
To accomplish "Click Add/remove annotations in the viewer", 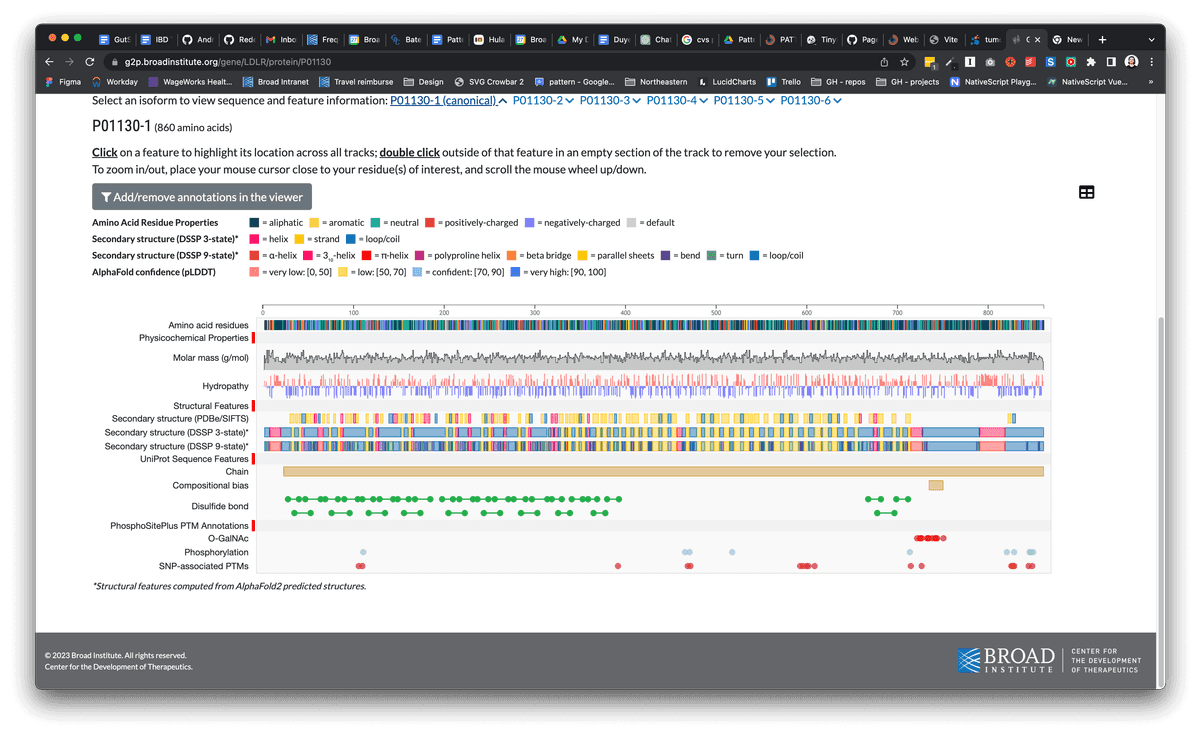I will click(202, 197).
